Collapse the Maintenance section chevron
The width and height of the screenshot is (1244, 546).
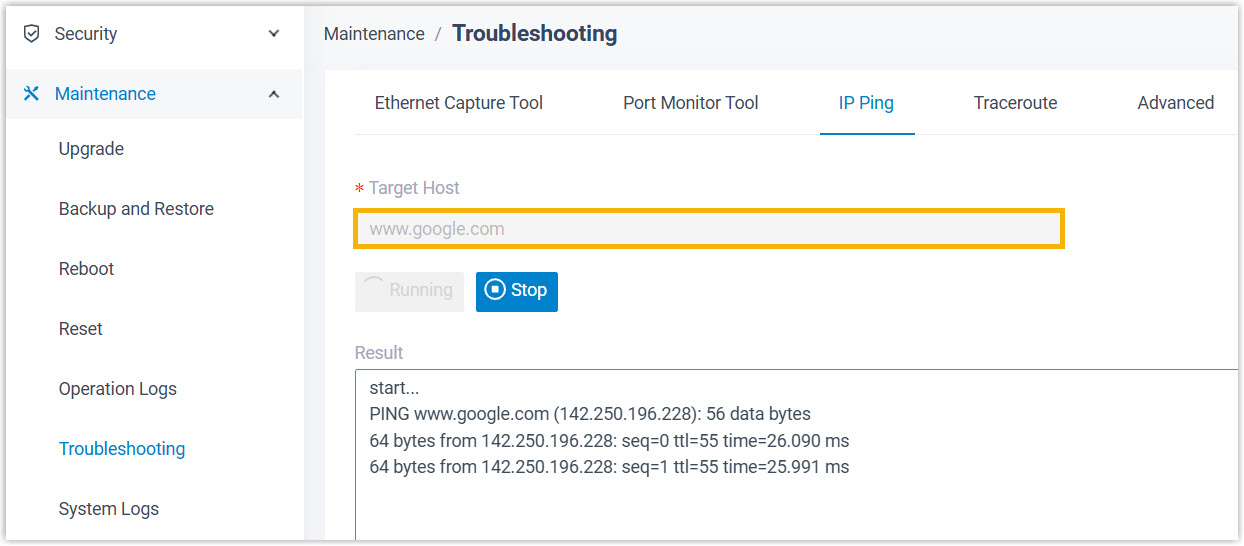point(274,94)
